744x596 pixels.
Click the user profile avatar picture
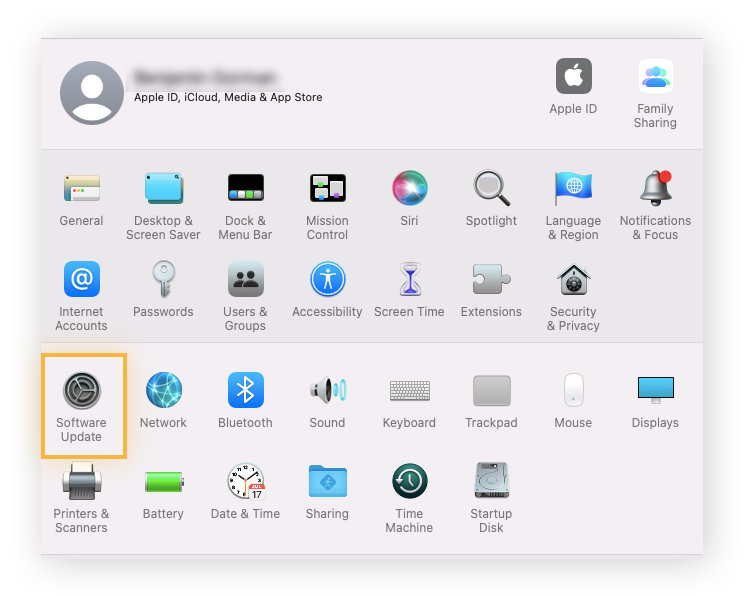[x=92, y=92]
